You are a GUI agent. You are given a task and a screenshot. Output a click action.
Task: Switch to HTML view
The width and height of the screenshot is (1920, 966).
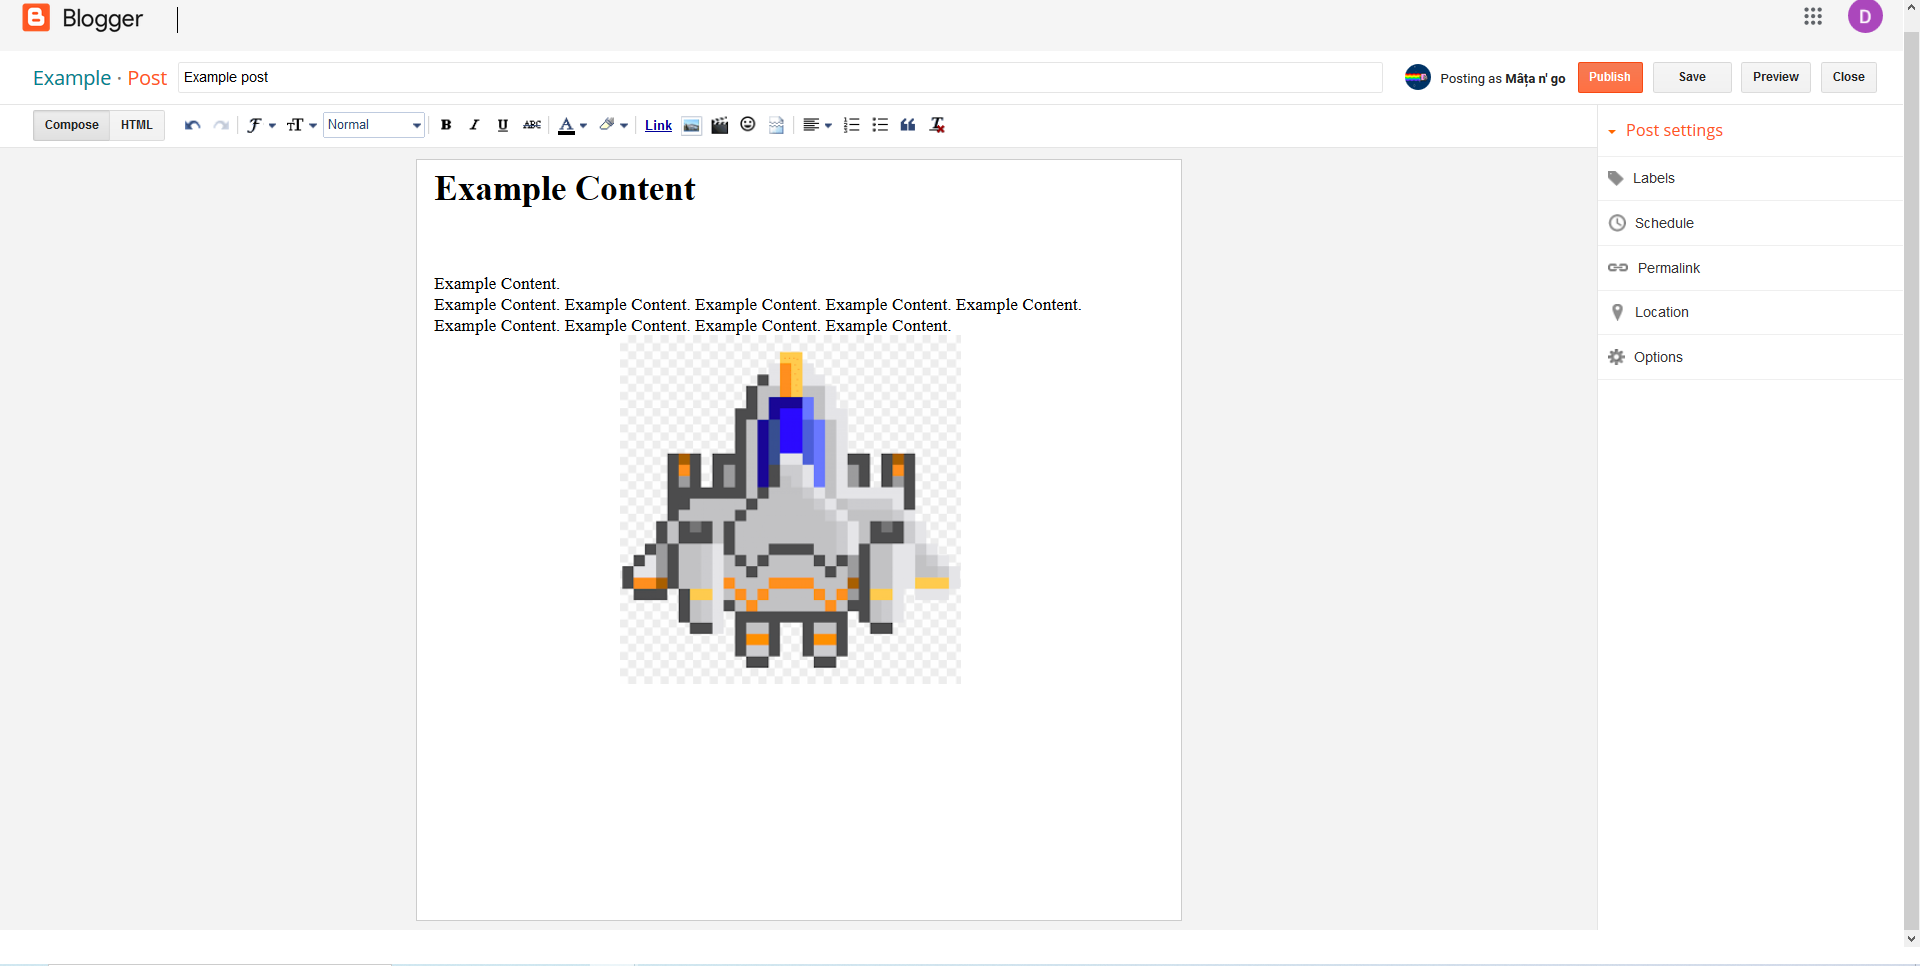pyautogui.click(x=137, y=125)
